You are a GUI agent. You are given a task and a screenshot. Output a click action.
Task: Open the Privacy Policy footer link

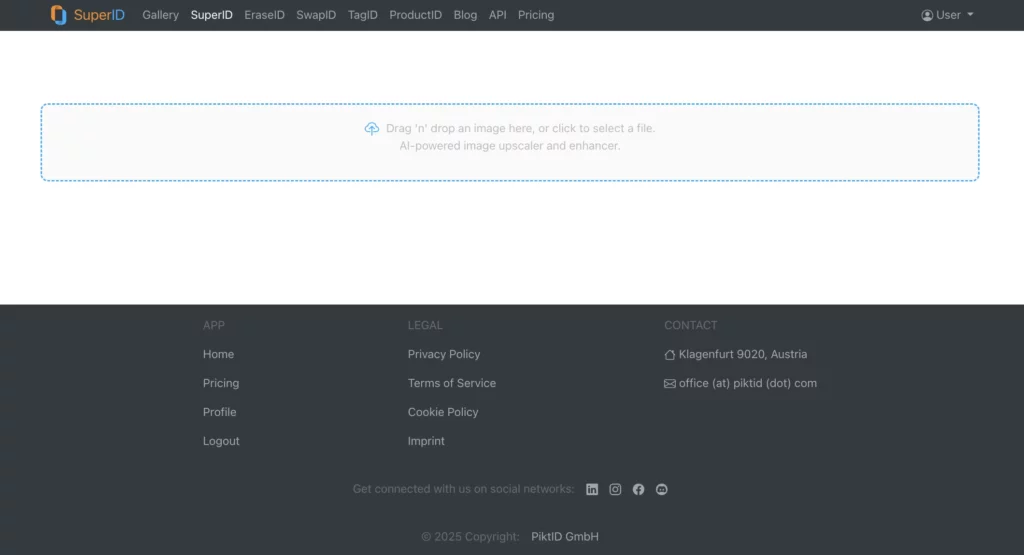tap(444, 354)
